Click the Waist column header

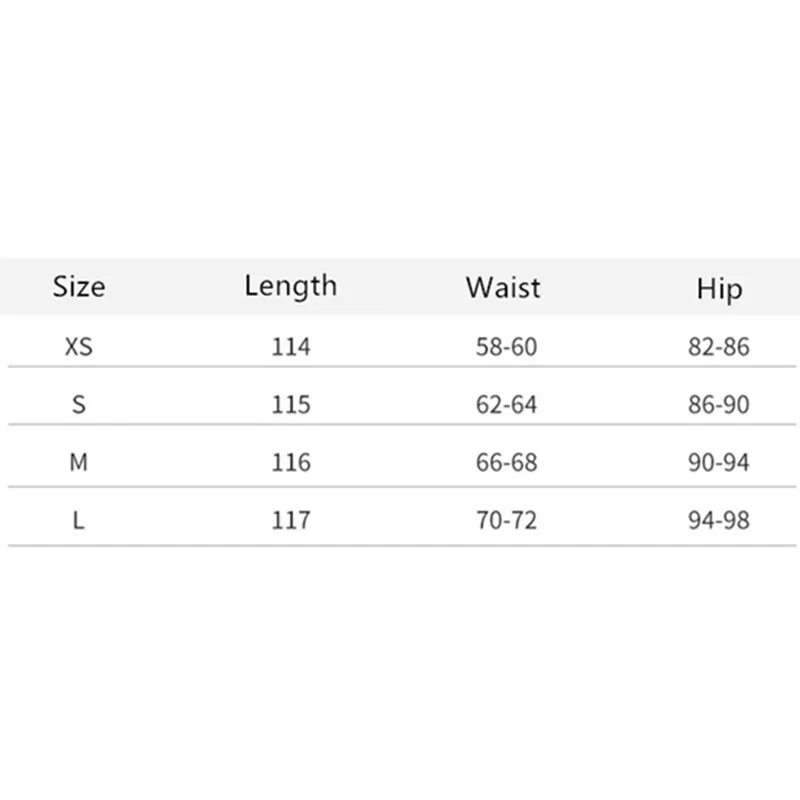(502, 288)
